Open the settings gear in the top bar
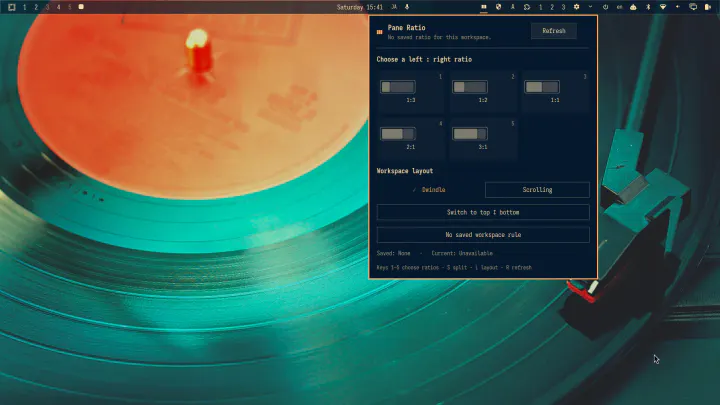Image resolution: width=720 pixels, height=405 pixels. [x=576, y=7]
